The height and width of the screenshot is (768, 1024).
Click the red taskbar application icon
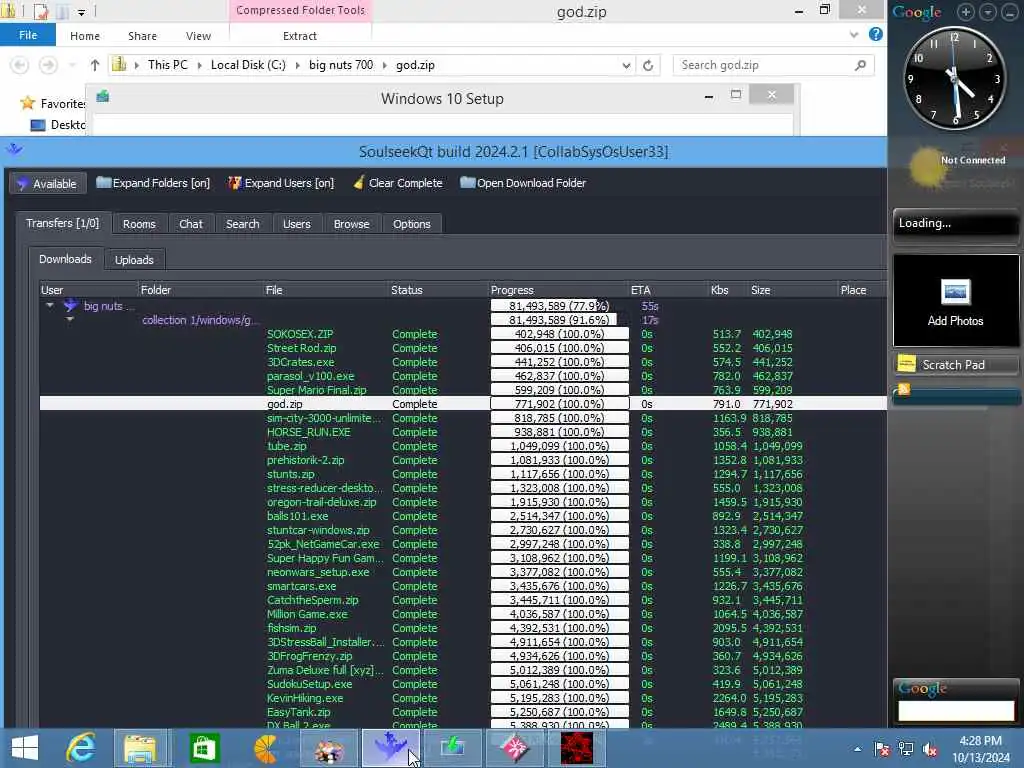(577, 748)
